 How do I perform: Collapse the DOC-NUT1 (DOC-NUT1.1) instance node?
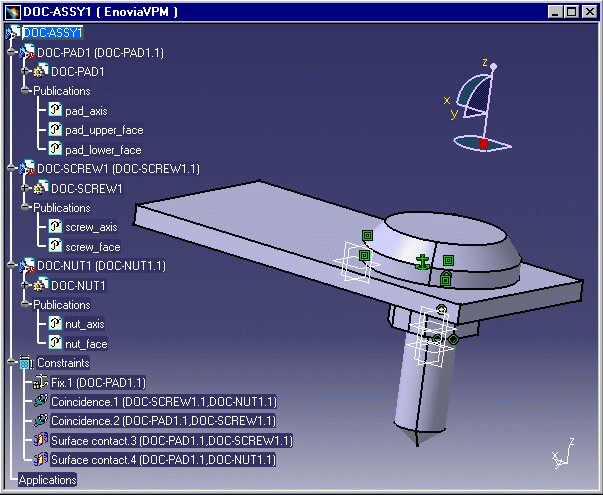tap(11, 266)
